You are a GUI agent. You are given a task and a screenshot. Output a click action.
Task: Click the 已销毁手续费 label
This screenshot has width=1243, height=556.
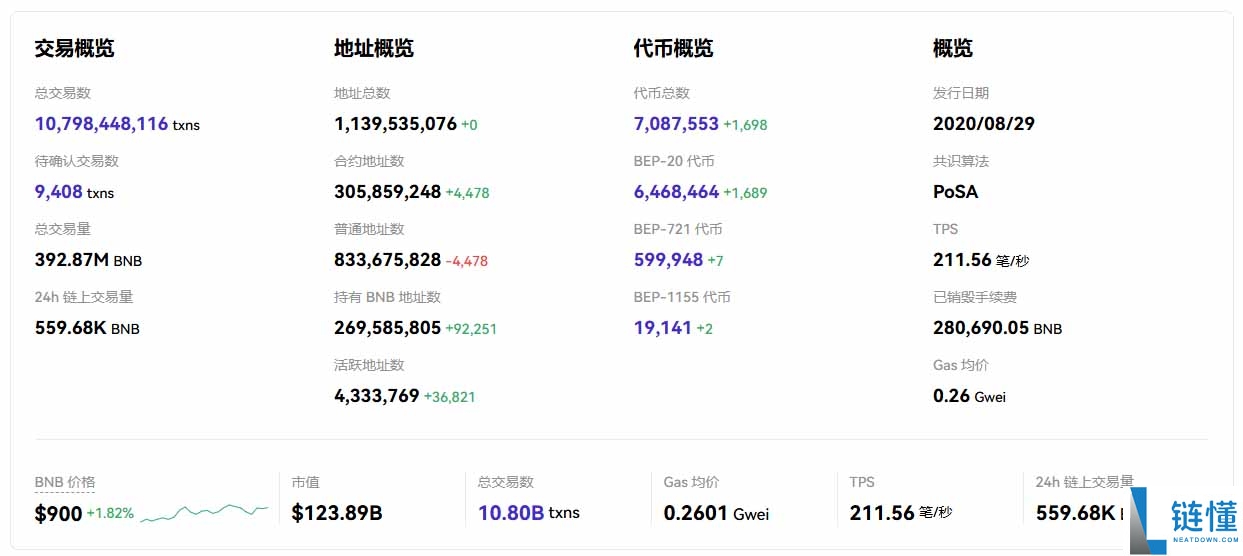click(x=975, y=297)
